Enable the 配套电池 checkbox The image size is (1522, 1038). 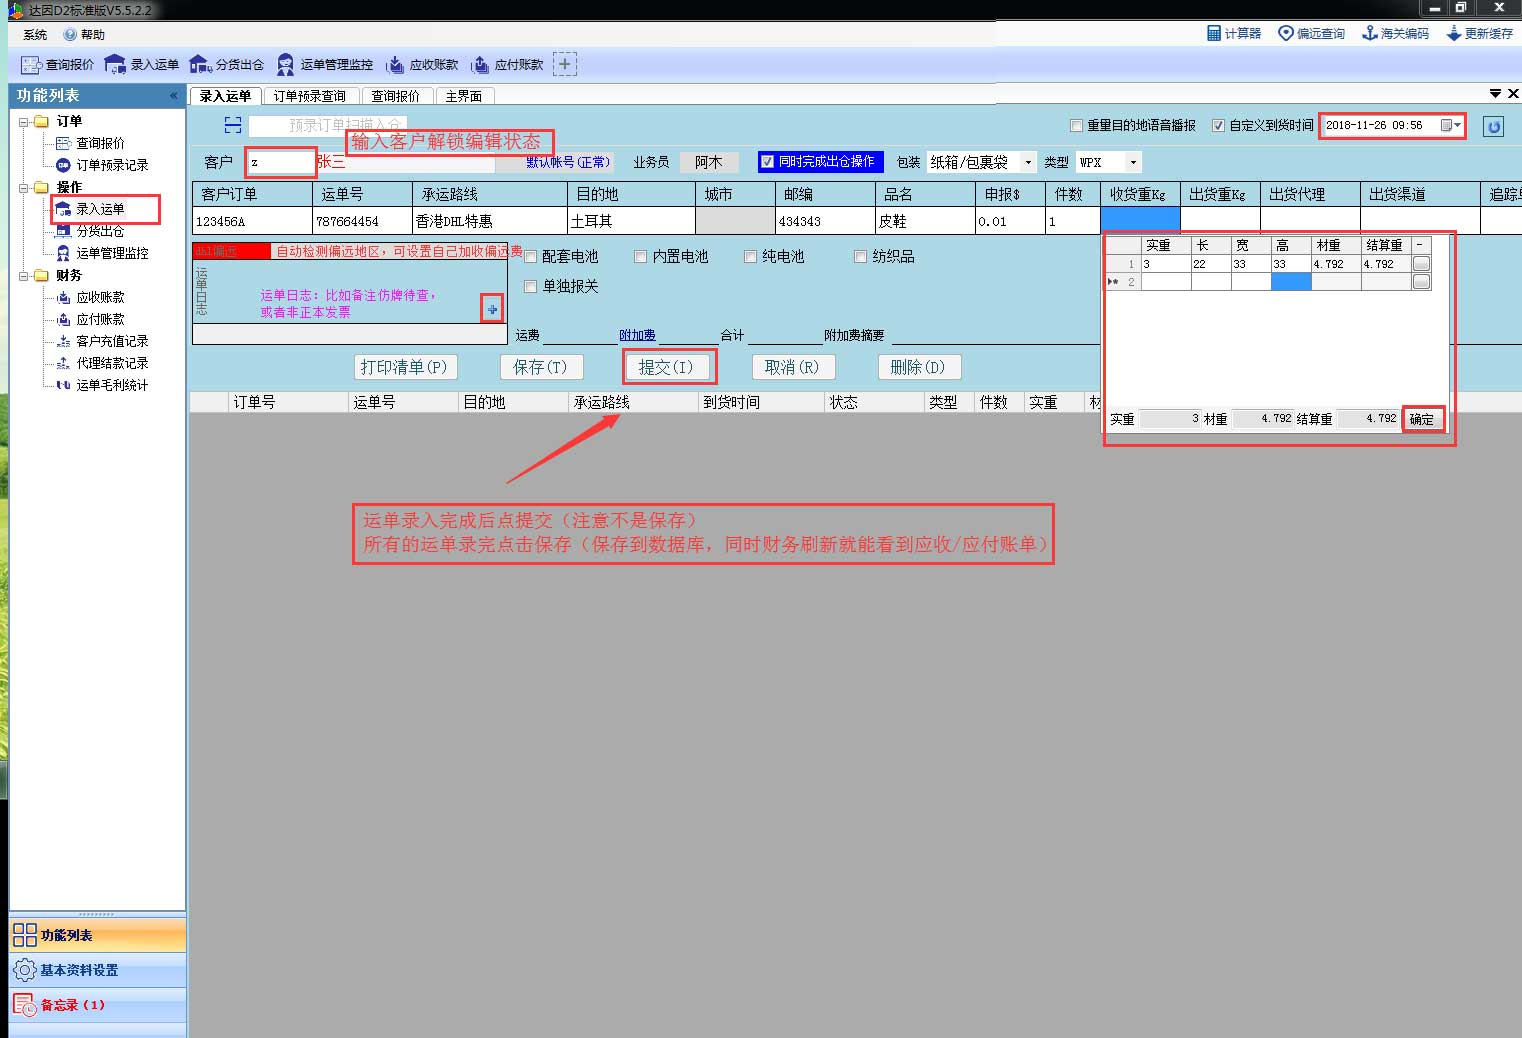coord(531,257)
